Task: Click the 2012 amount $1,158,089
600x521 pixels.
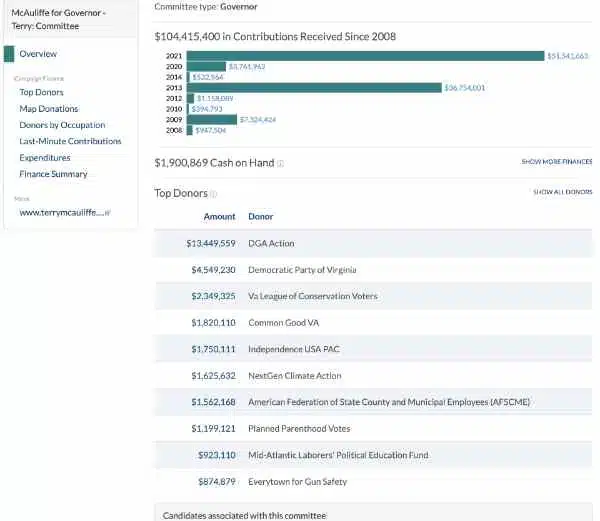Action: 215,98
